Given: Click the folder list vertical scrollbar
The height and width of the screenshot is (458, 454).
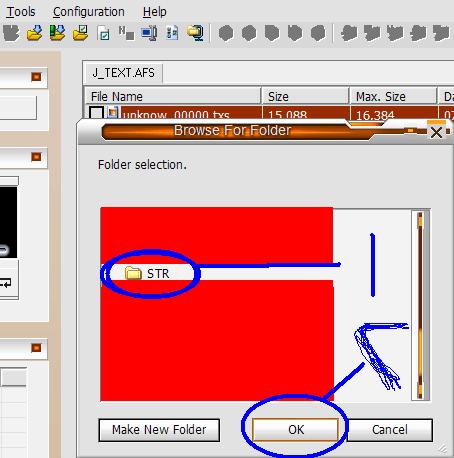Looking at the screenshot, I should 420,305.
